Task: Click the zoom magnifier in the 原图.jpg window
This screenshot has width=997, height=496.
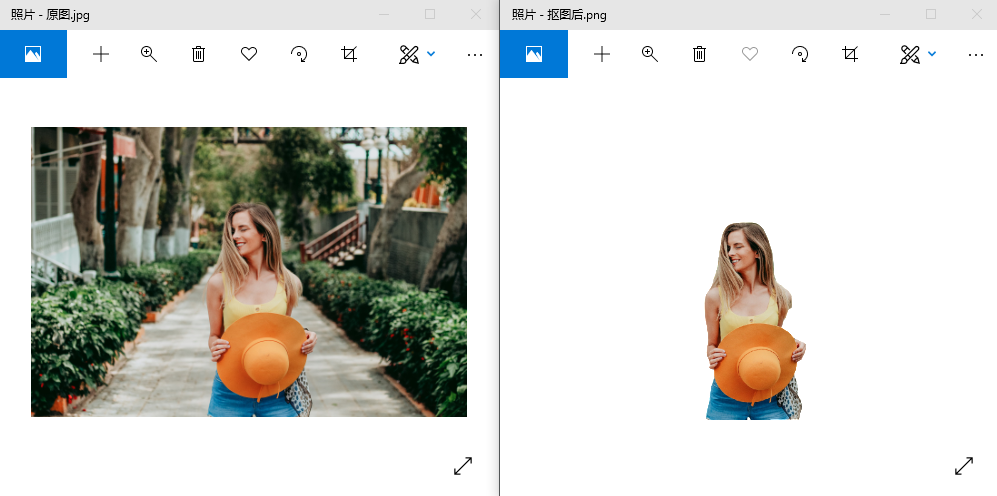Action: [149, 54]
